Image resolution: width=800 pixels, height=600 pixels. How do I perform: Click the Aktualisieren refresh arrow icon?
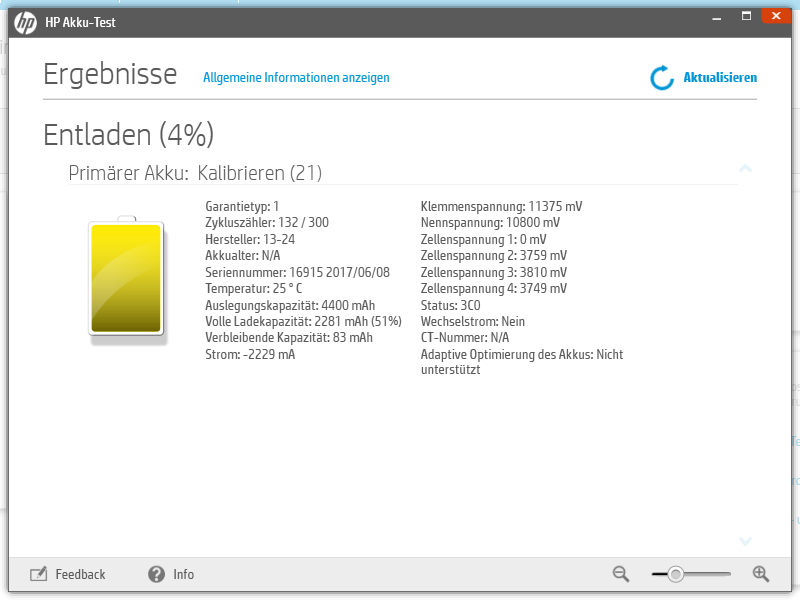pos(662,78)
